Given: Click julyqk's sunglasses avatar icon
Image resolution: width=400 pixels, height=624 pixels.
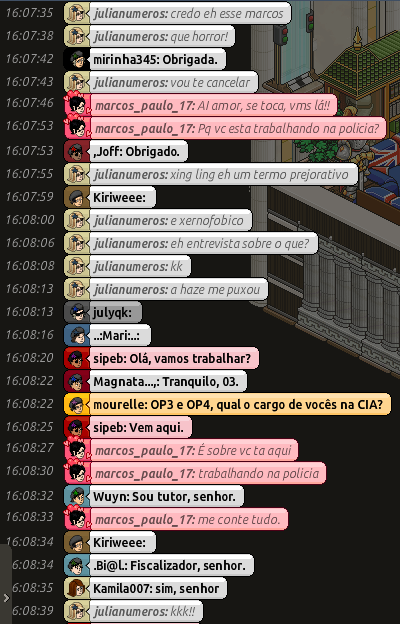Looking at the screenshot, I should [77, 312].
